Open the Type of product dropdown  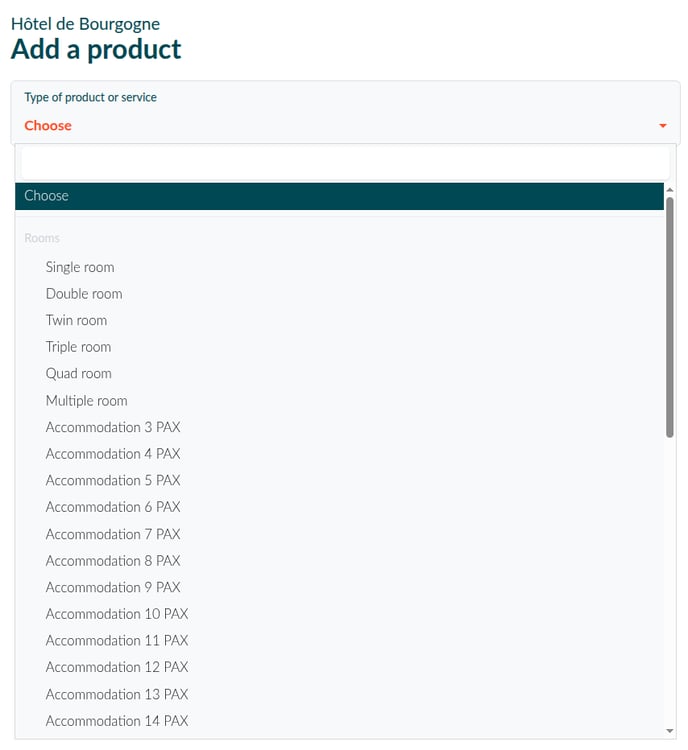345,113
